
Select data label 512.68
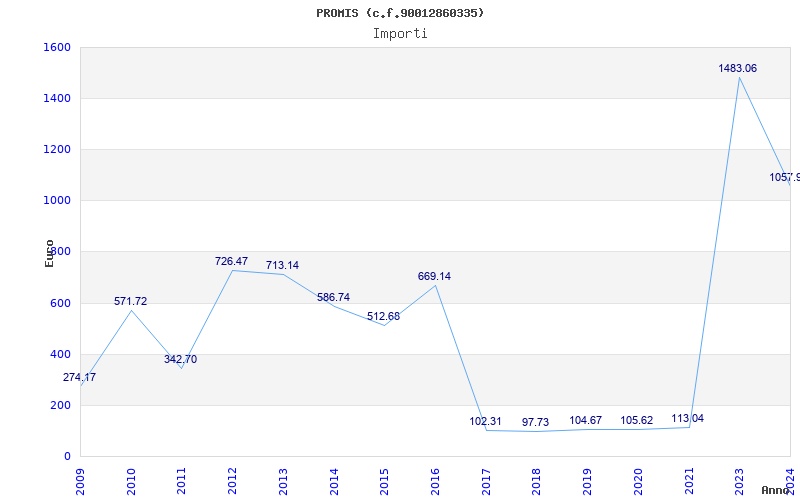coord(383,316)
